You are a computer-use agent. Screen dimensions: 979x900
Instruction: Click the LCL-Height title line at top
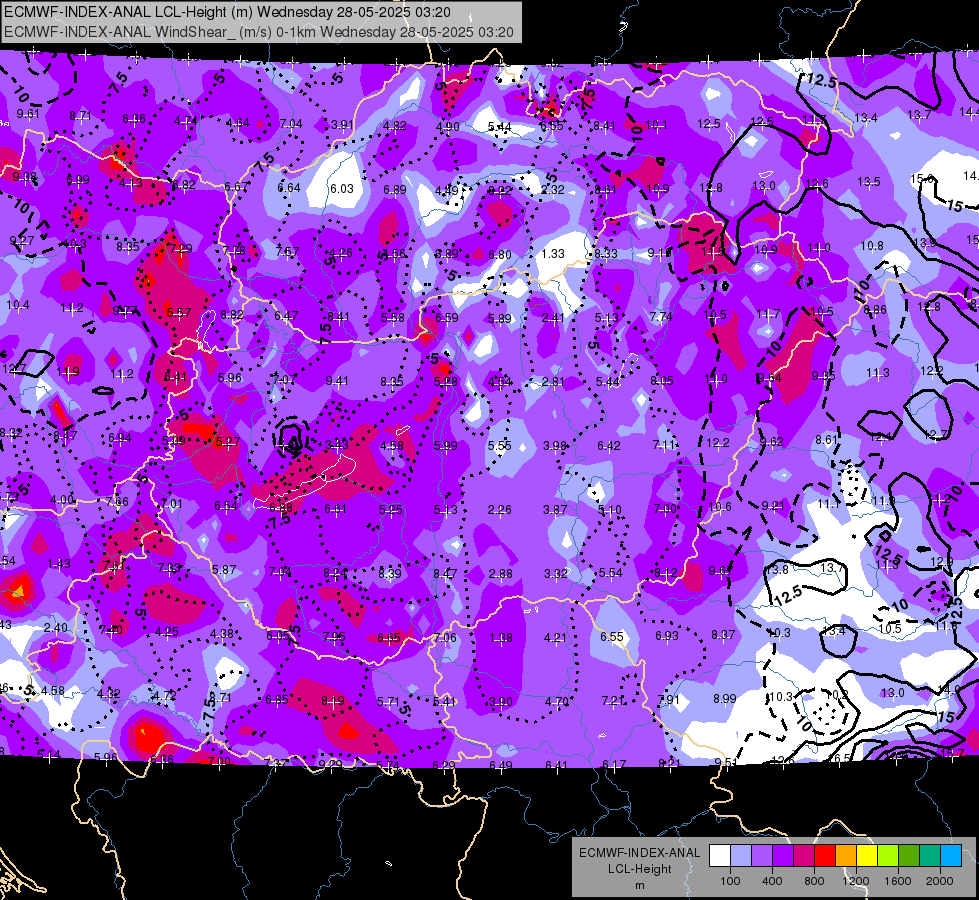coord(227,12)
